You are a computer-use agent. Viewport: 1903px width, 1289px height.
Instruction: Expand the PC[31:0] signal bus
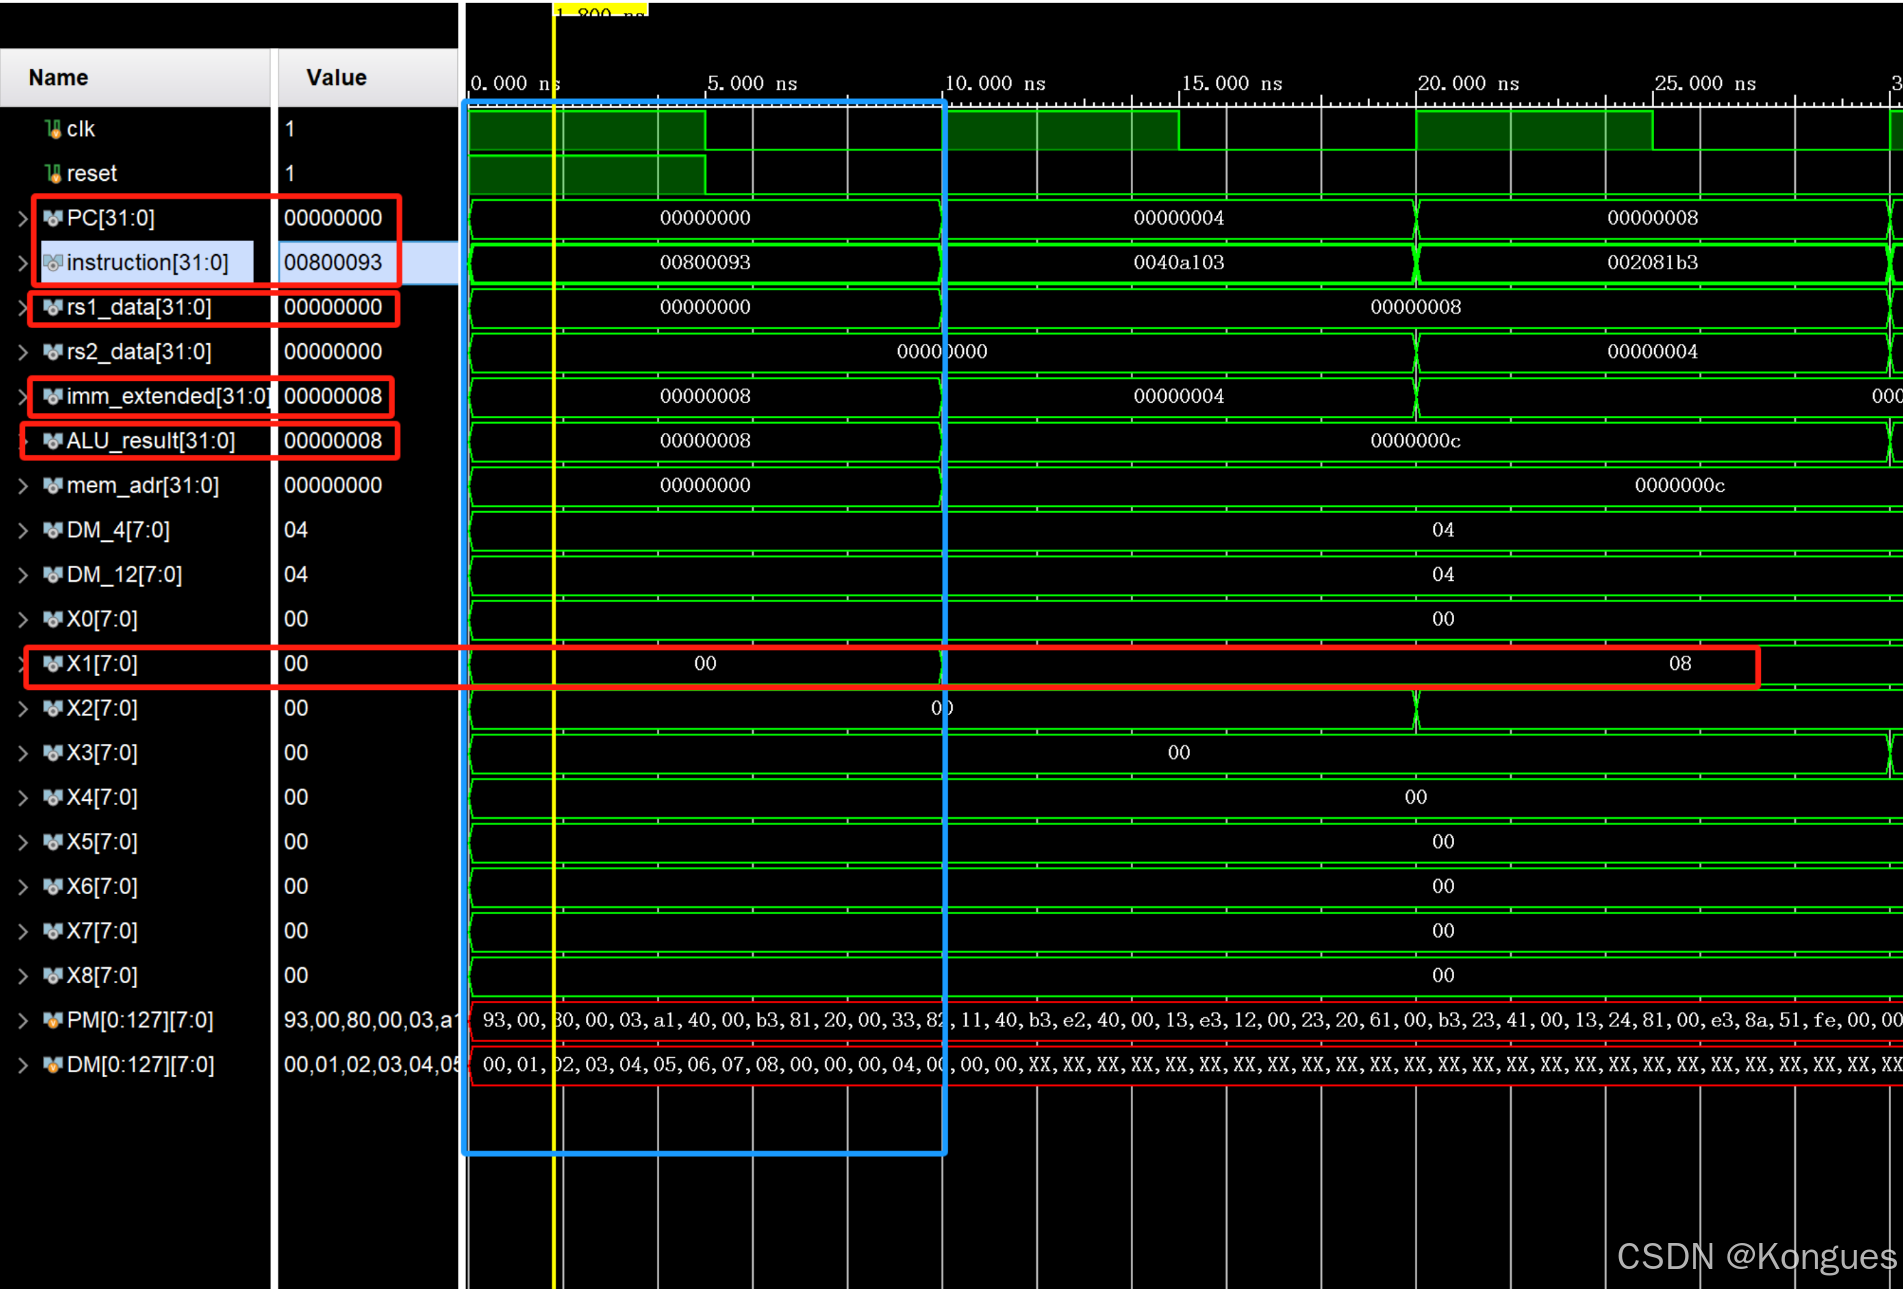tap(22, 218)
